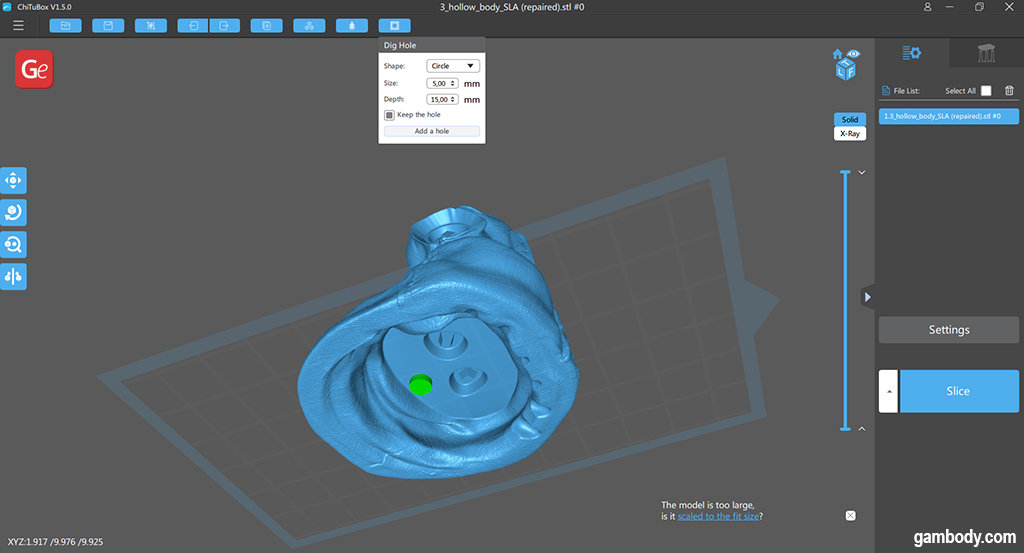
Task: Collapse the right panel with arrow handle
Action: tap(867, 297)
